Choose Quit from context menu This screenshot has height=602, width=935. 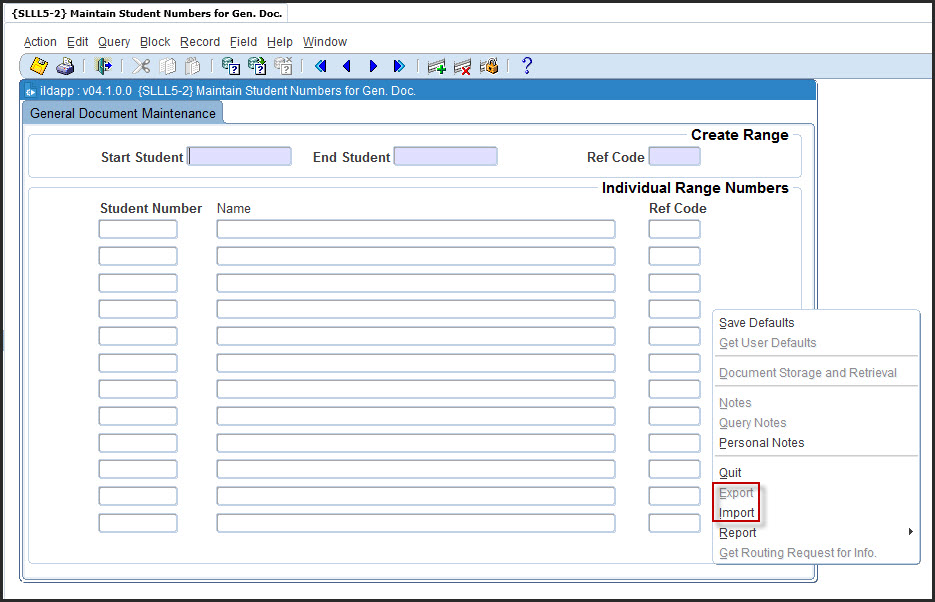tap(730, 473)
